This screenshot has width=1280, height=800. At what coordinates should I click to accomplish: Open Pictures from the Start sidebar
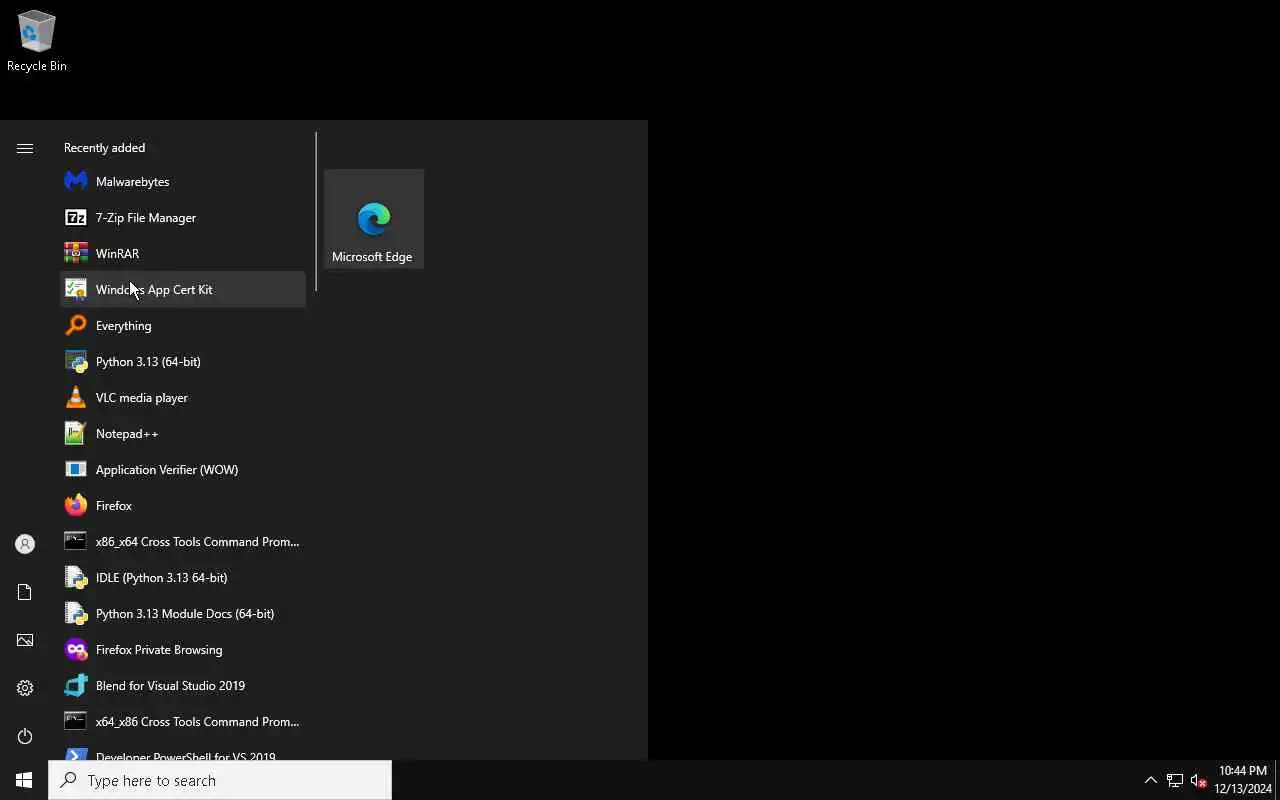click(25, 640)
